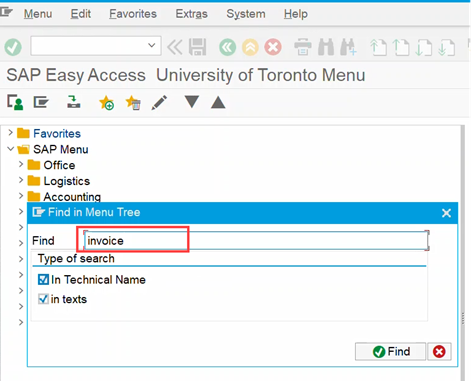
Task: Open the Edit menu
Action: (80, 14)
